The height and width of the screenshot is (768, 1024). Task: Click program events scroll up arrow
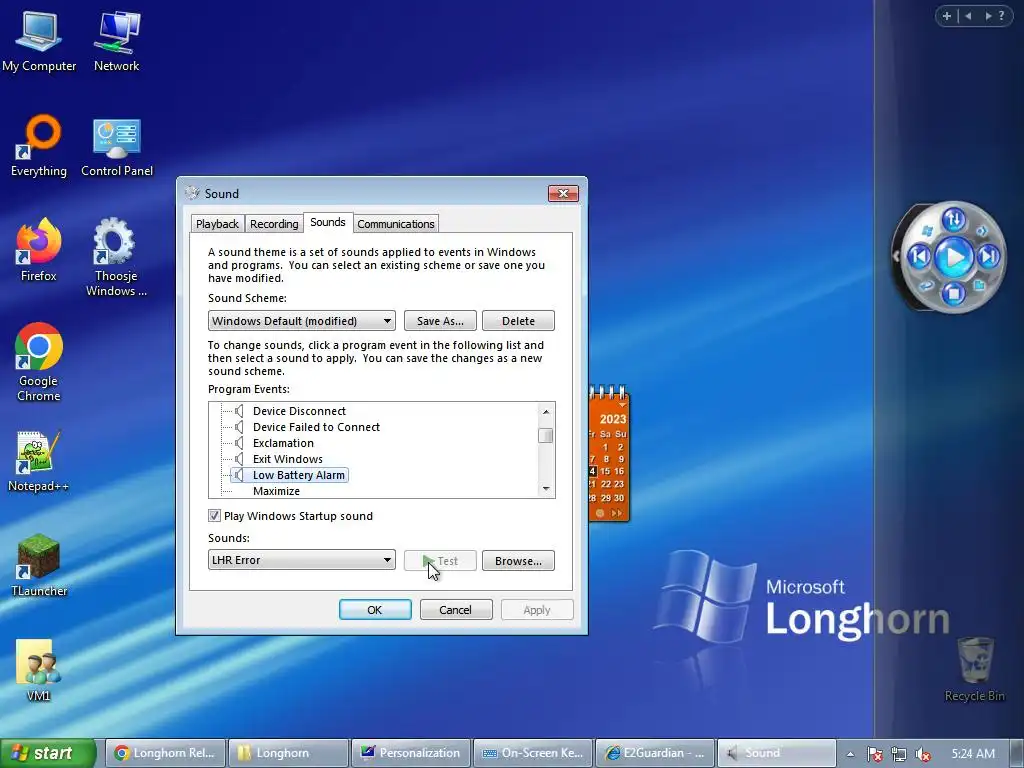point(546,411)
